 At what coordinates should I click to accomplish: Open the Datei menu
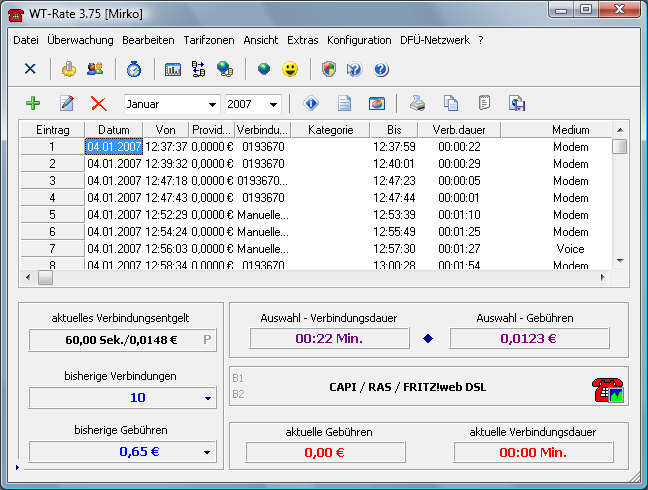tap(26, 40)
